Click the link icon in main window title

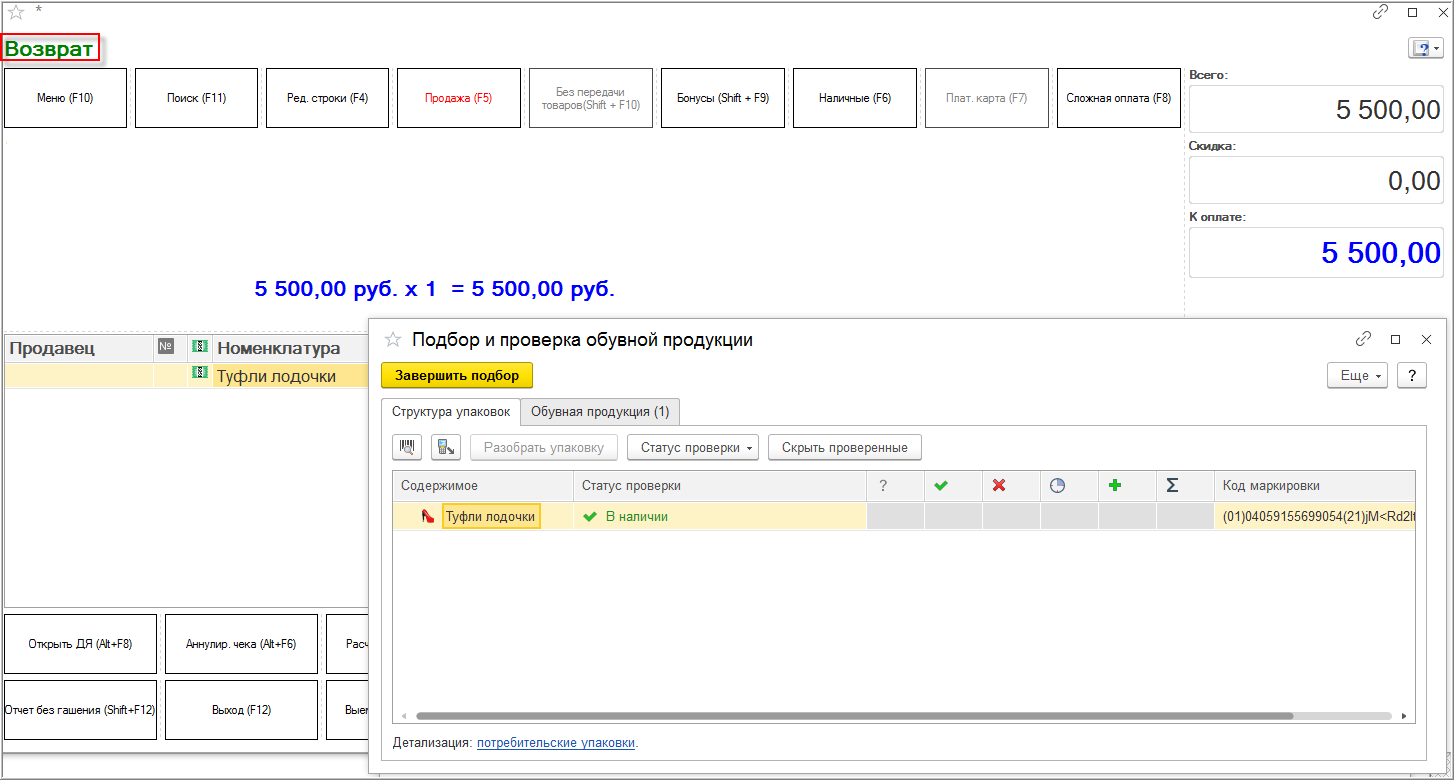point(1381,12)
